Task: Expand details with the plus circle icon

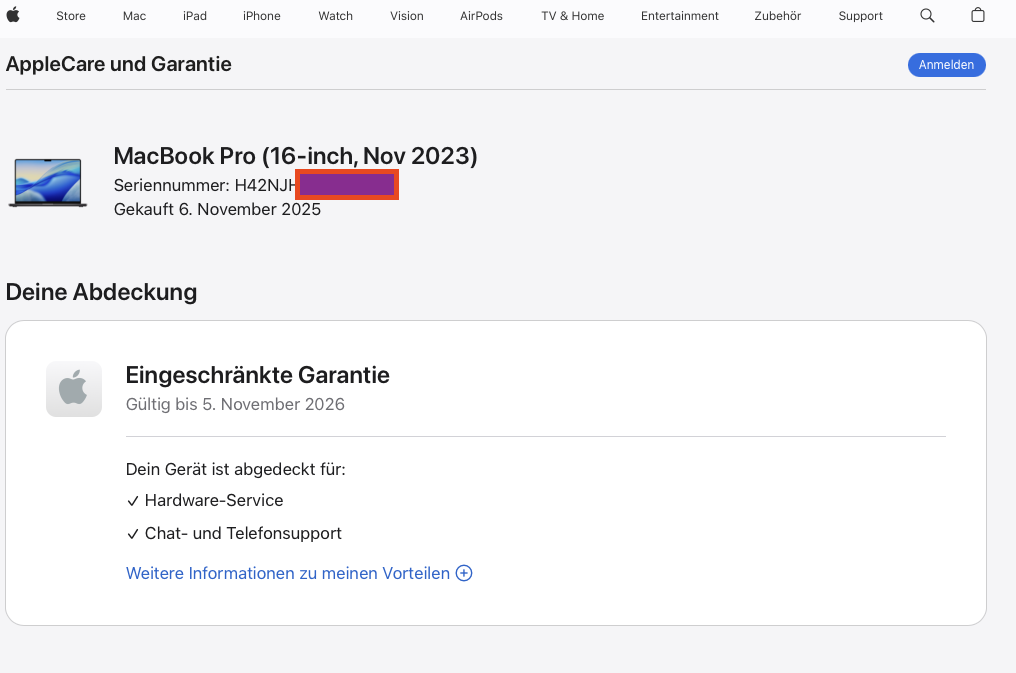Action: (x=464, y=573)
